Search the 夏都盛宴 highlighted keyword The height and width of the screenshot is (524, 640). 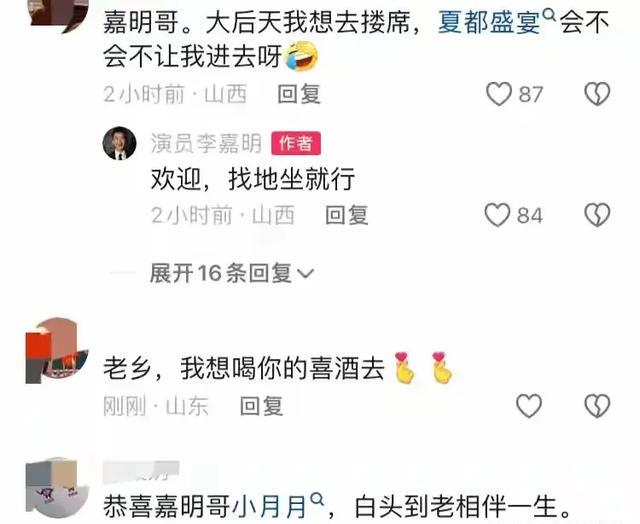tap(489, 22)
